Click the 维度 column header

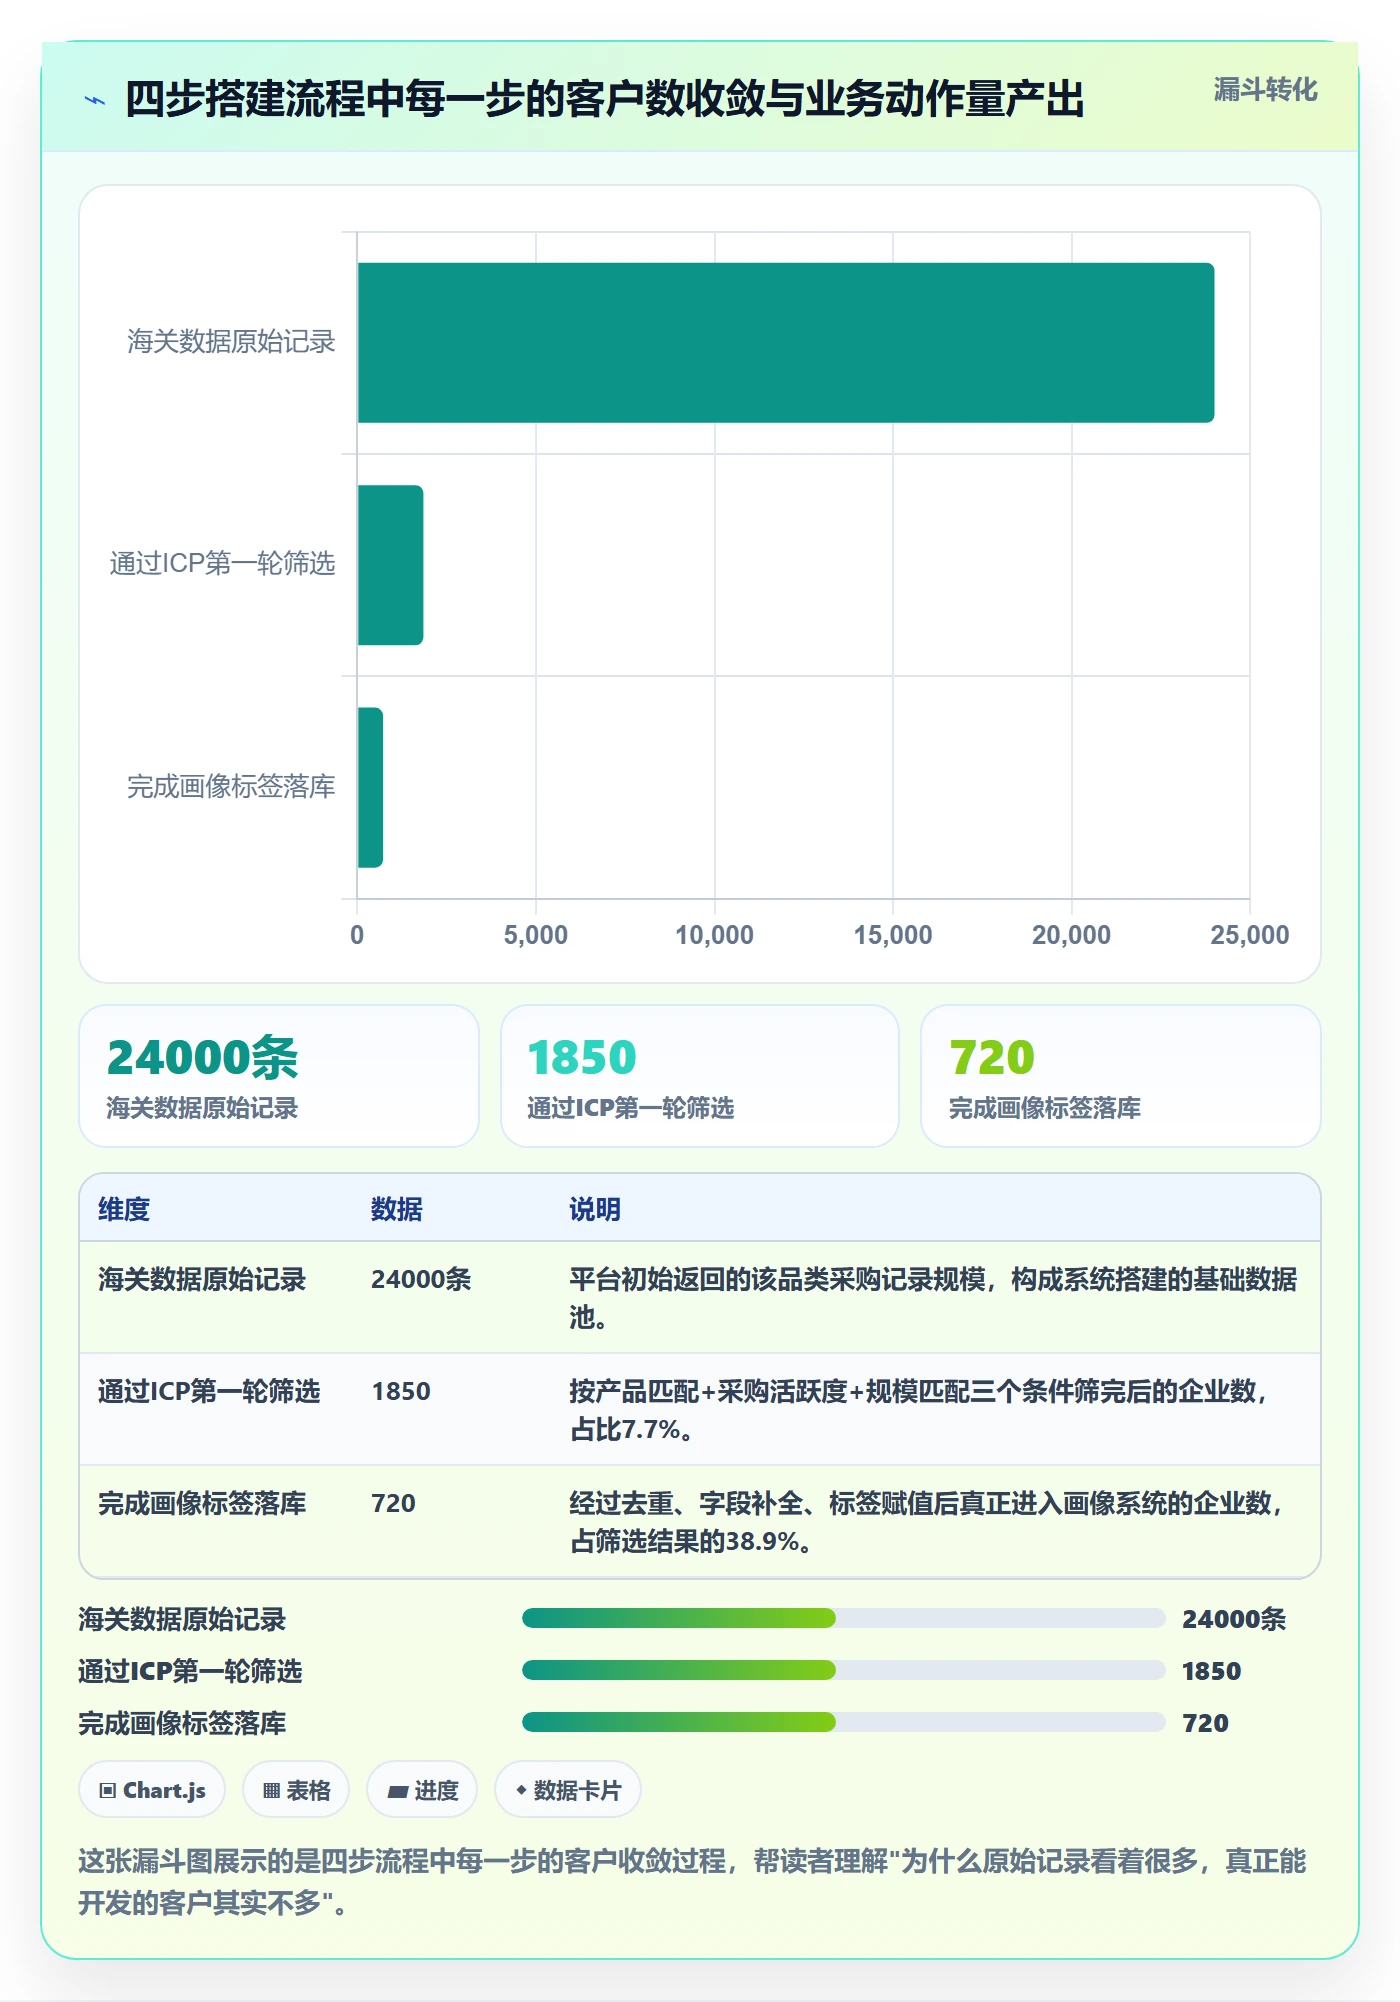point(124,1209)
